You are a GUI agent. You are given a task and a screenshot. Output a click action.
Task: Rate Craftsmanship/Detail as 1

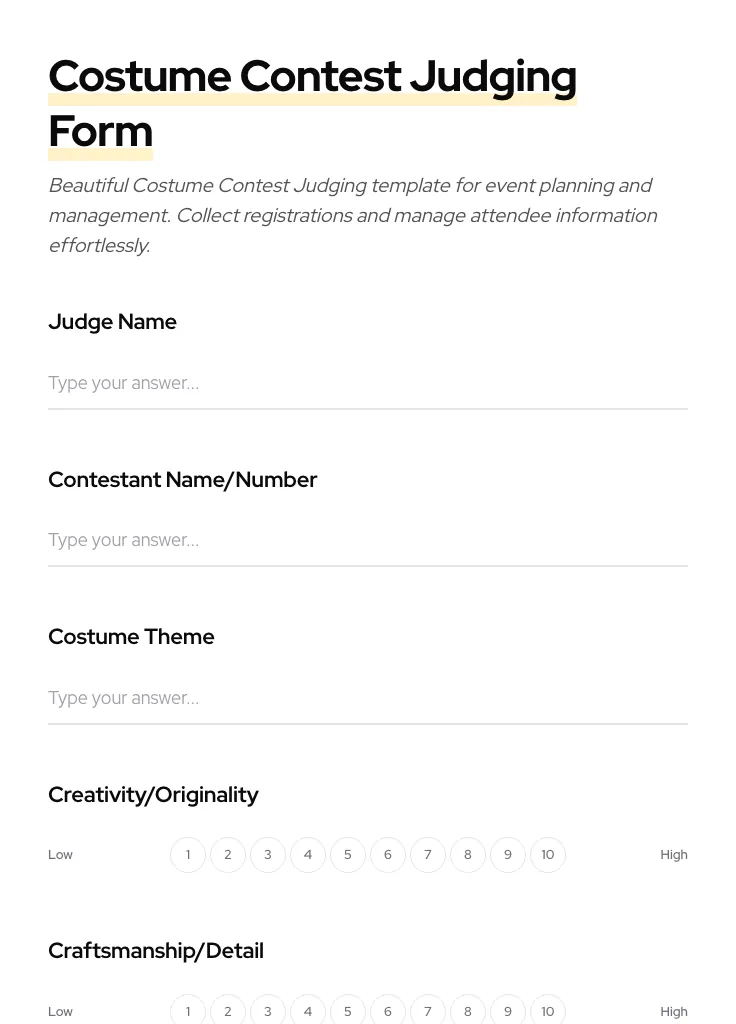click(x=188, y=1010)
